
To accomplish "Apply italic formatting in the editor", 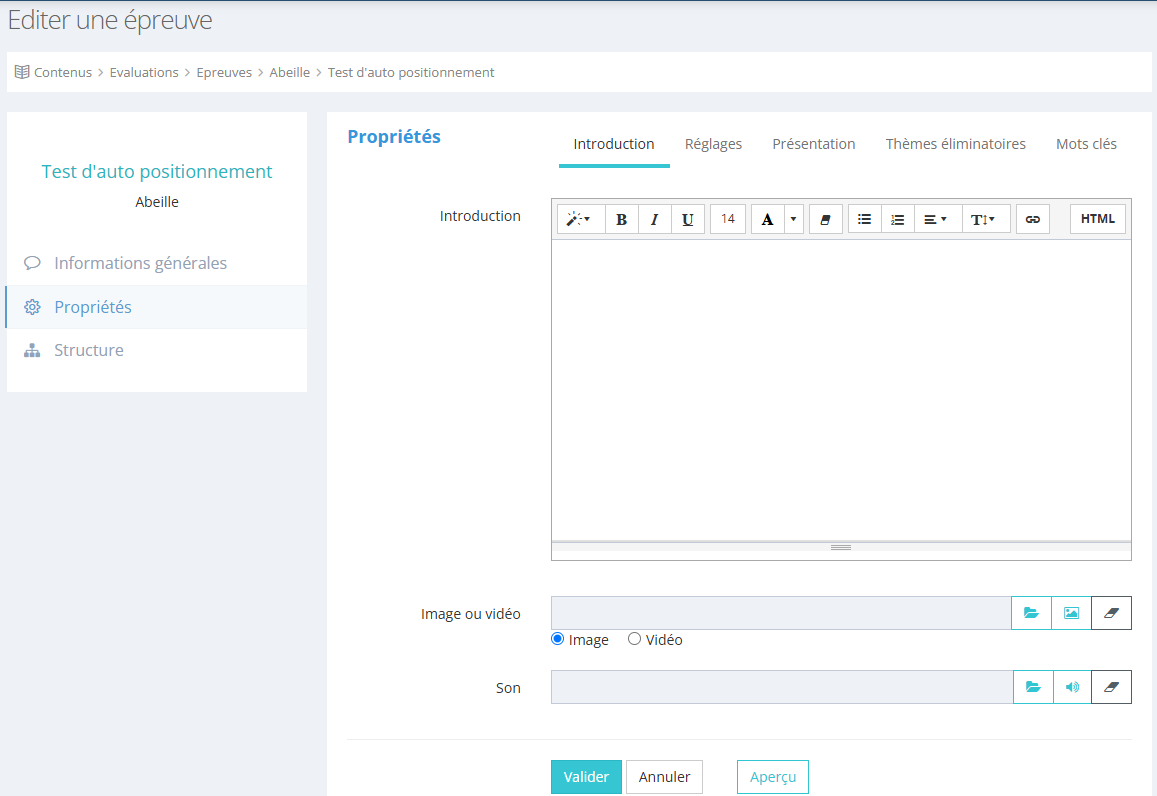I will 654,219.
